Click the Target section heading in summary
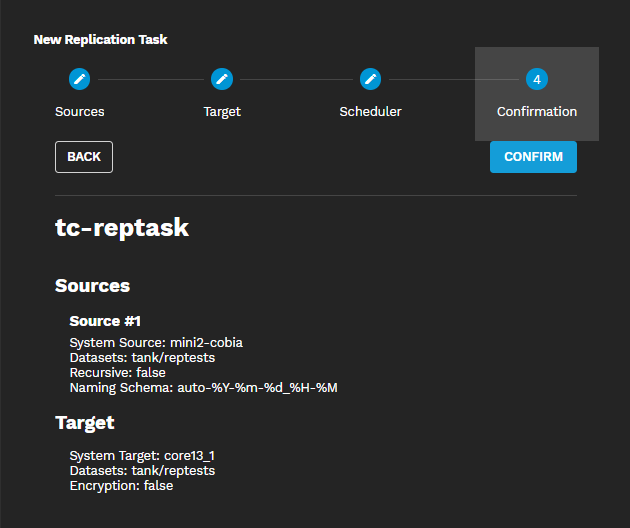 click(x=85, y=423)
